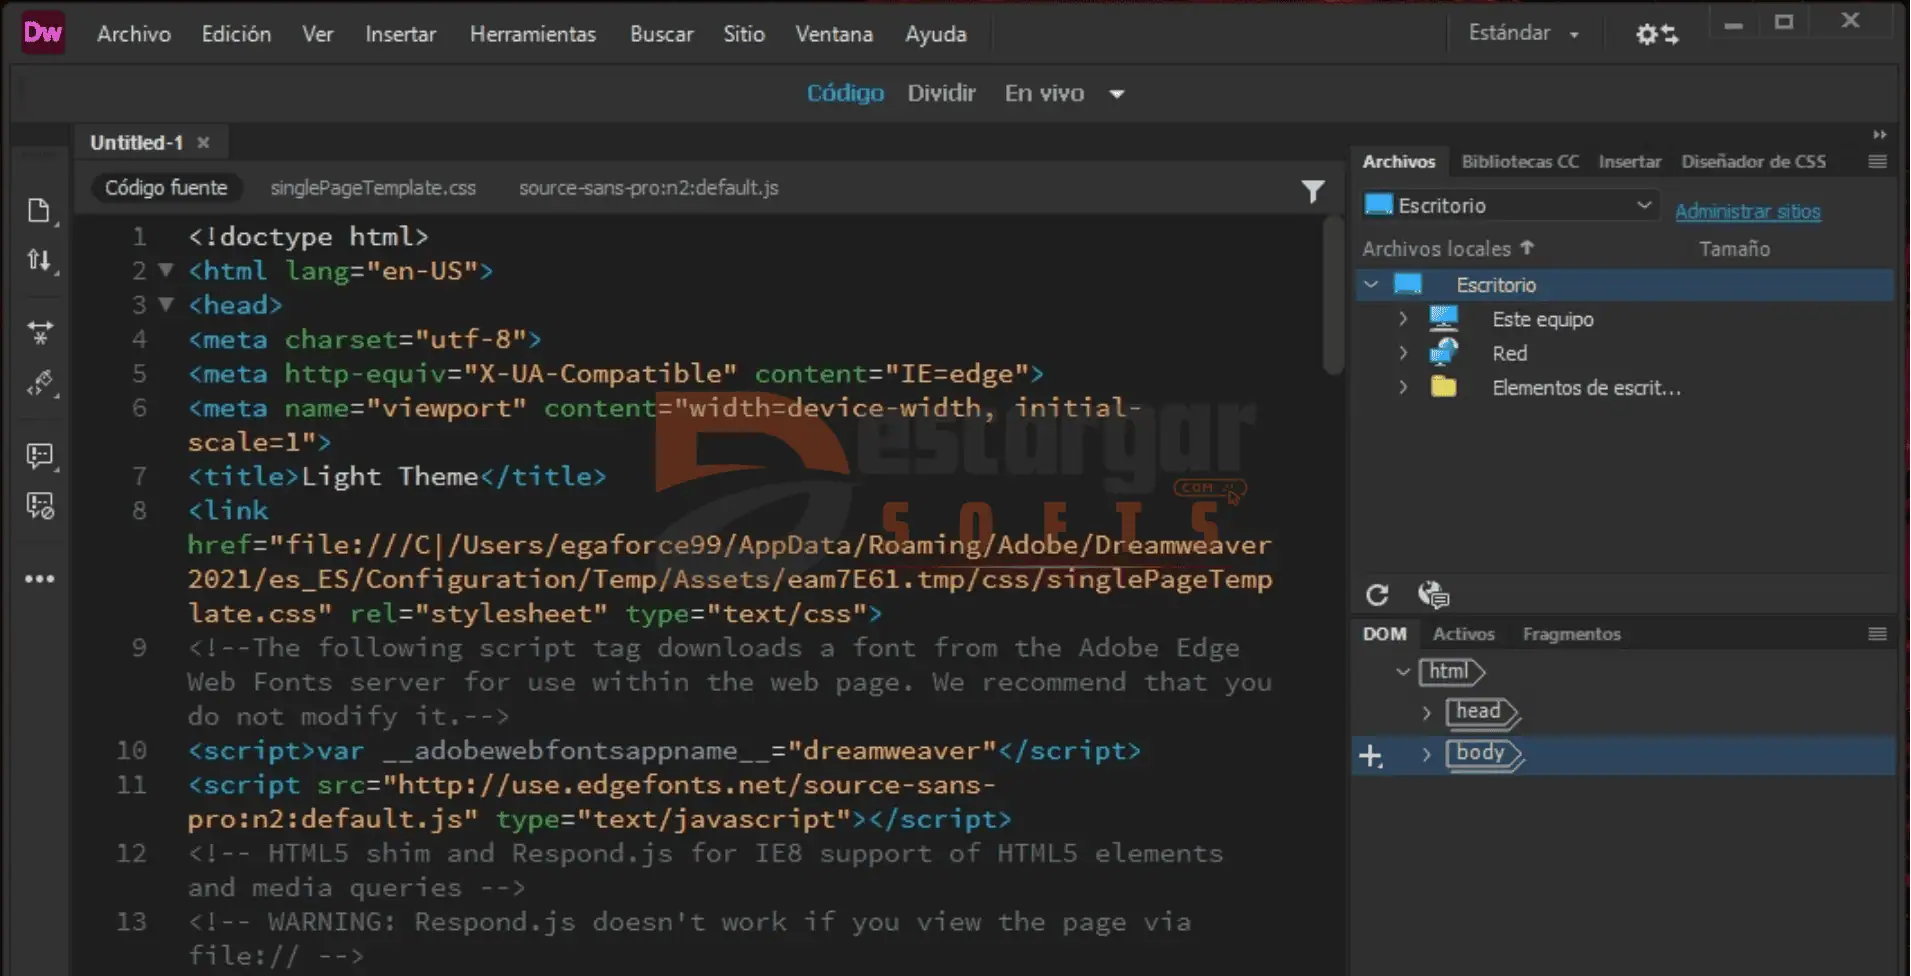Open the three-dots more tools menu

pyautogui.click(x=39, y=578)
